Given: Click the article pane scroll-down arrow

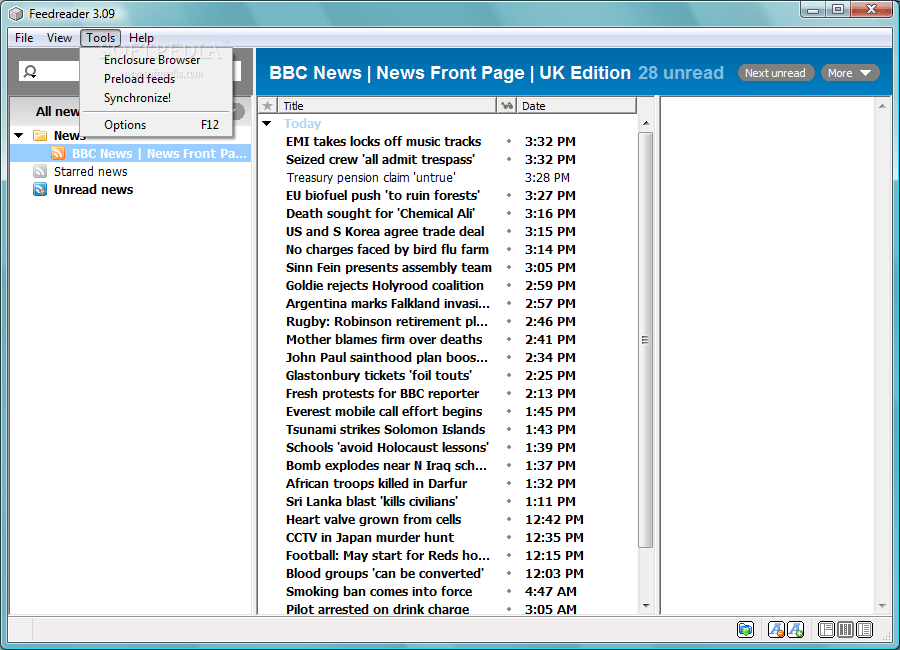Looking at the screenshot, I should tap(882, 606).
